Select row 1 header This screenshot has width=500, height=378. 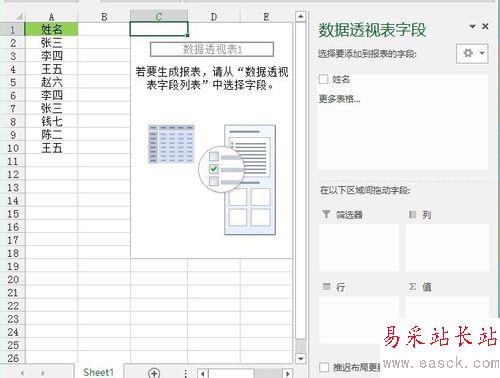click(12, 29)
